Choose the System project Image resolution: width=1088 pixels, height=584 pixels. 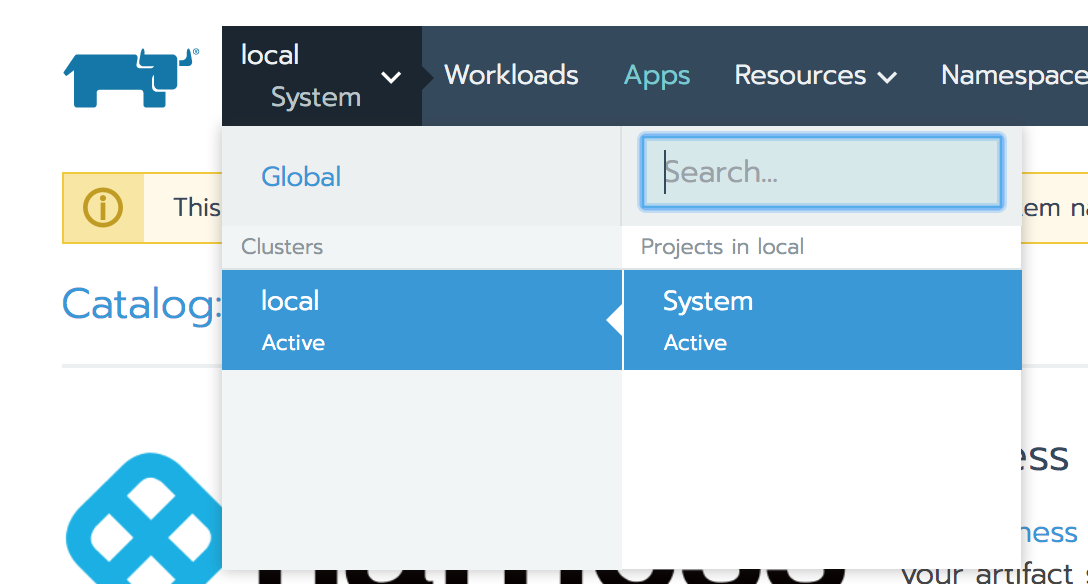(822, 320)
